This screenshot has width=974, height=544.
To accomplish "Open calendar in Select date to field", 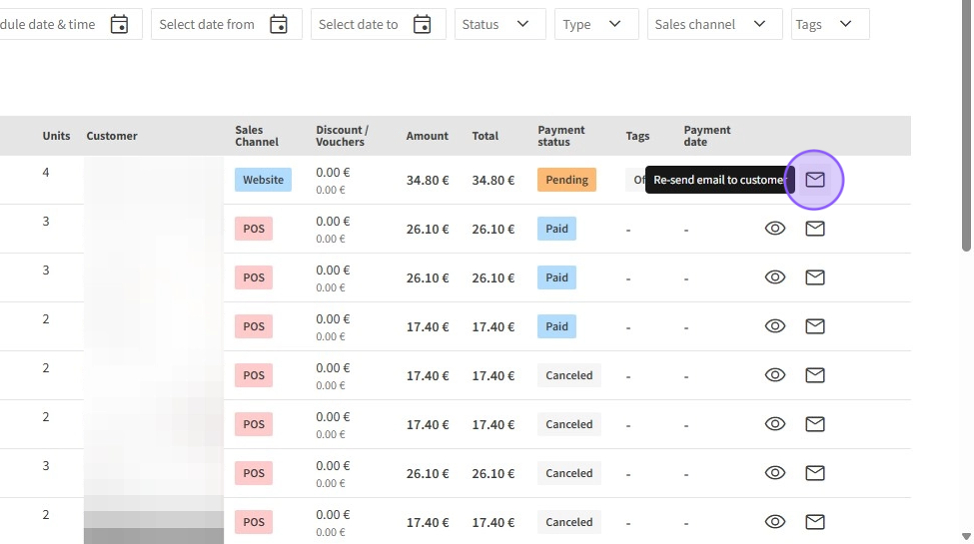I will pos(423,24).
